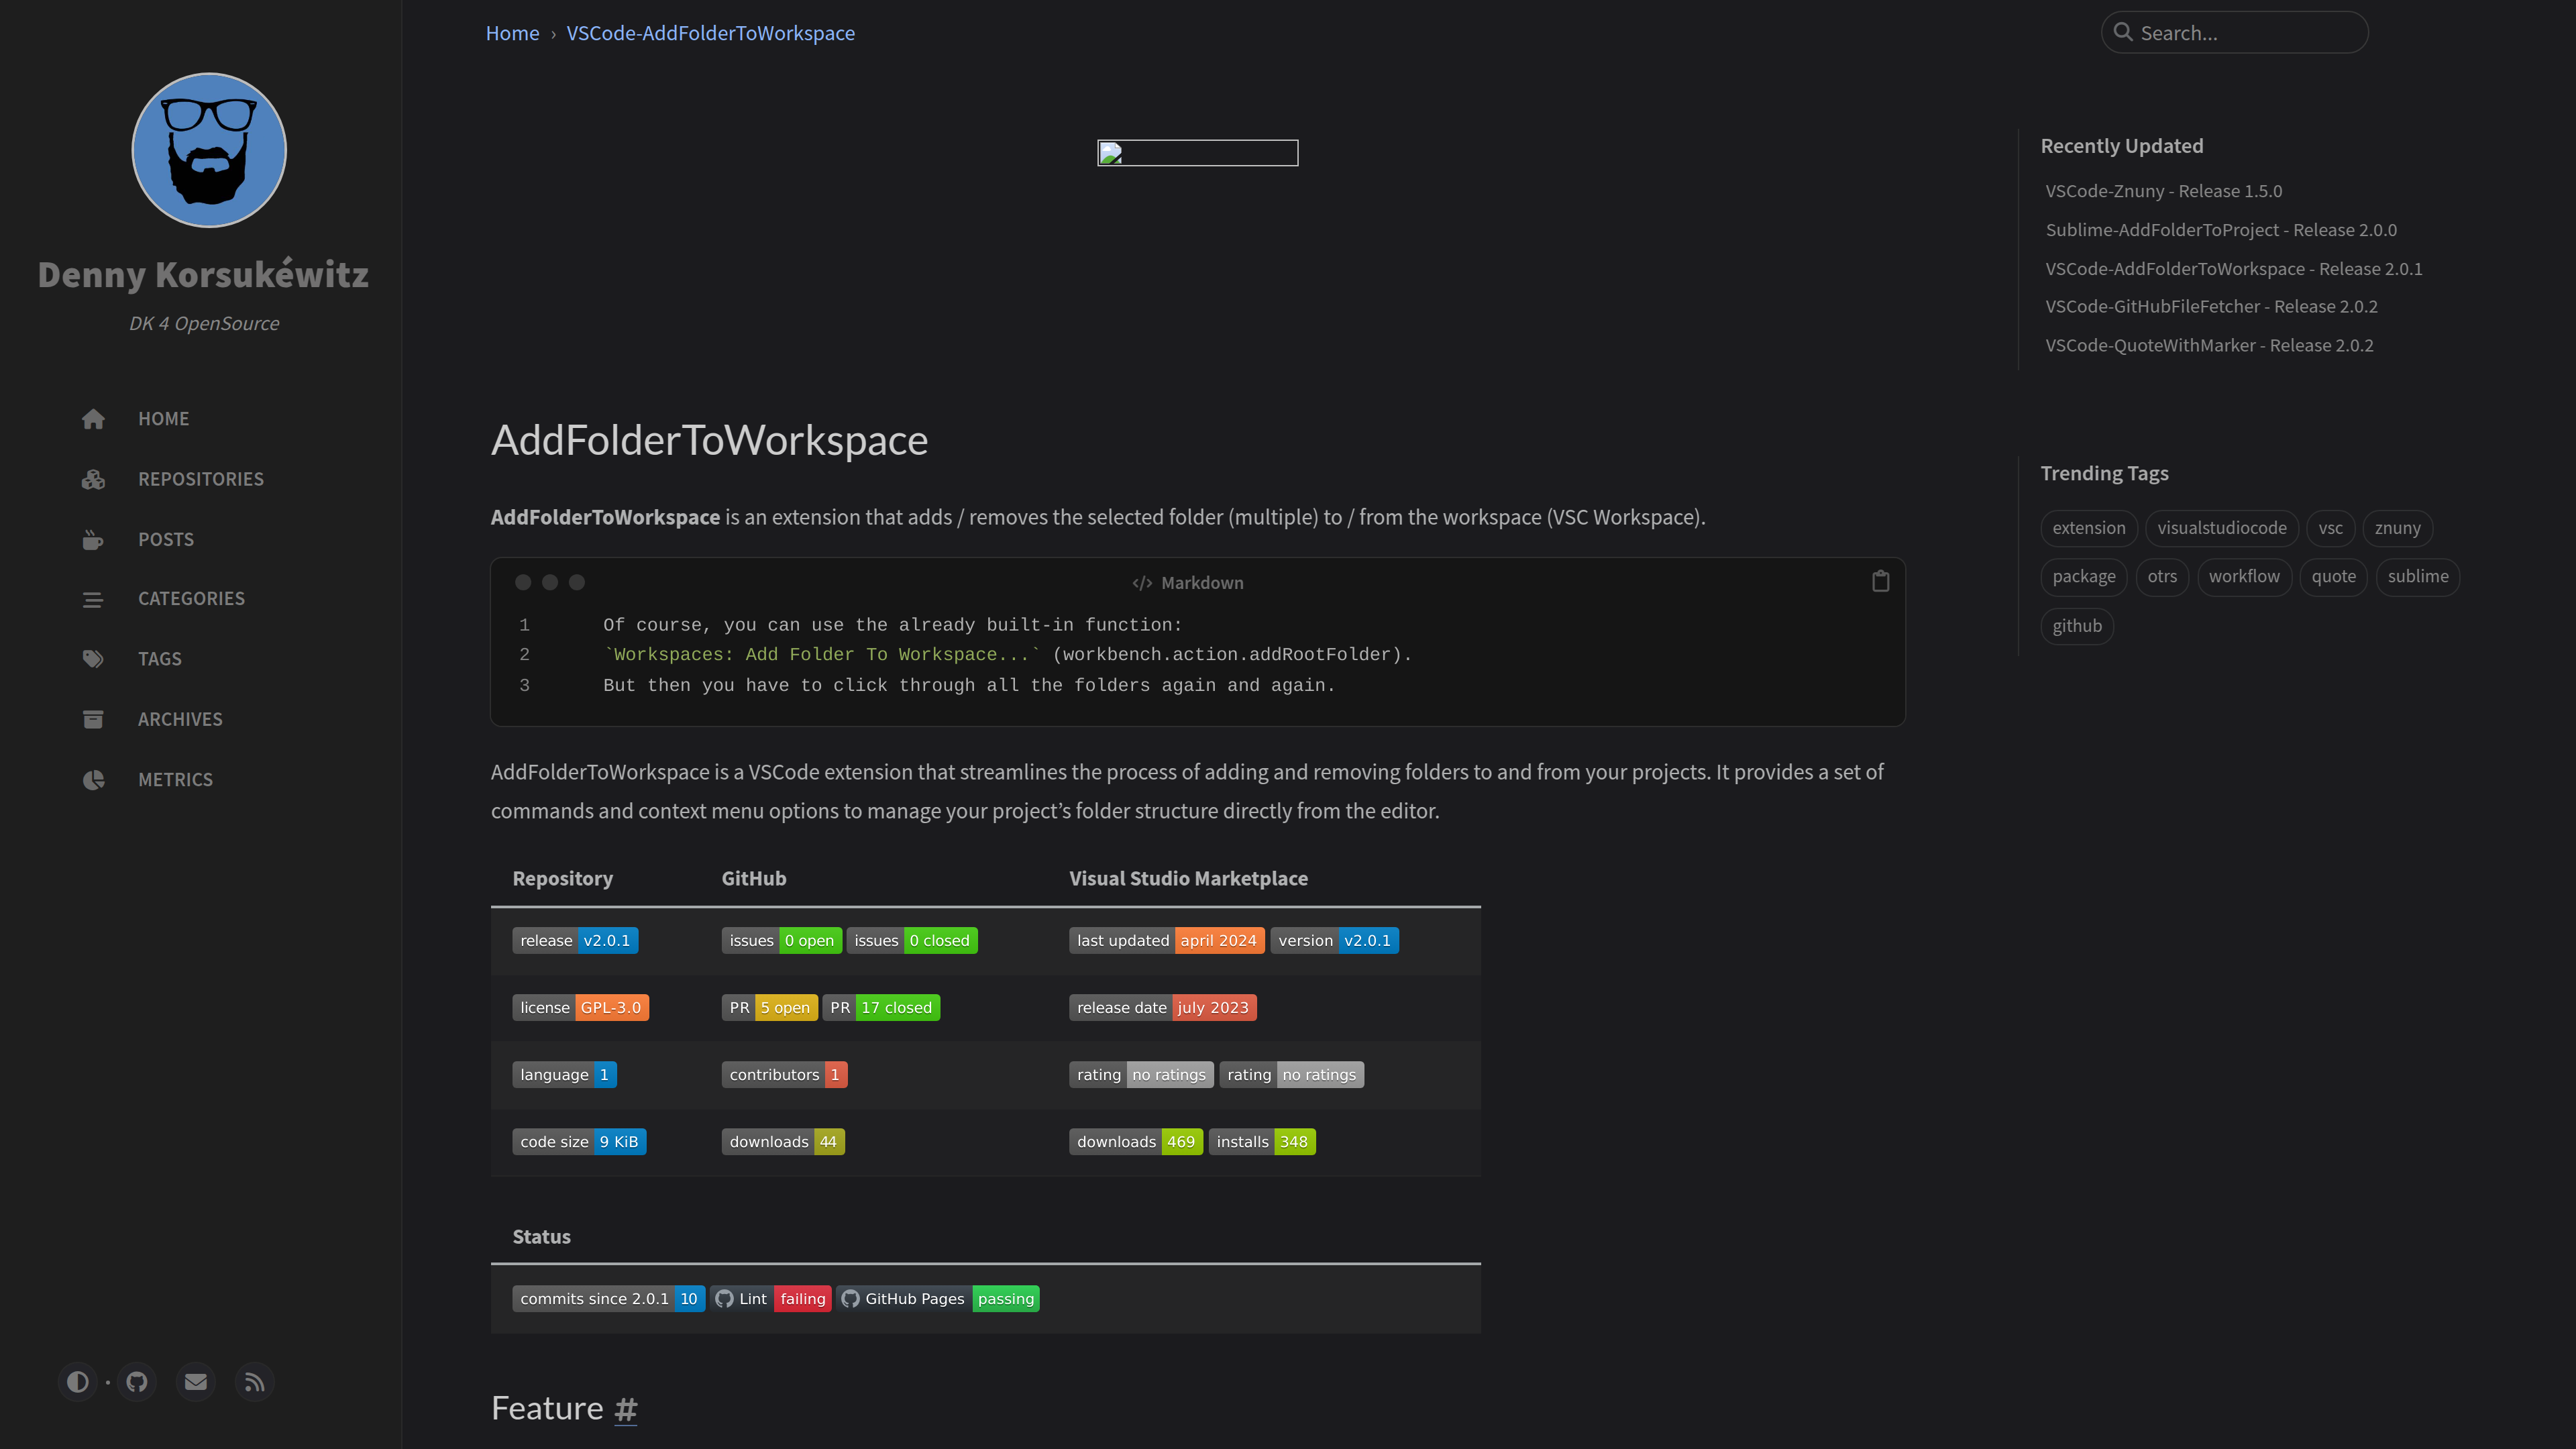Click the Denny Korsukéwitz site title
The width and height of the screenshot is (2576, 1449).
(203, 275)
